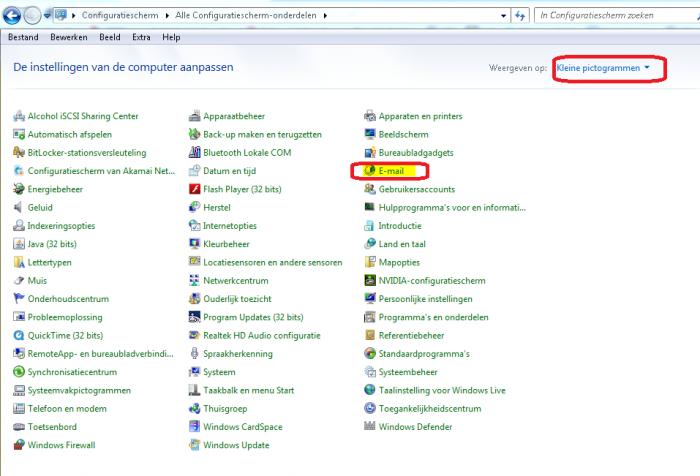Open the Lettertypen item
The width and height of the screenshot is (700, 476).
click(42, 263)
